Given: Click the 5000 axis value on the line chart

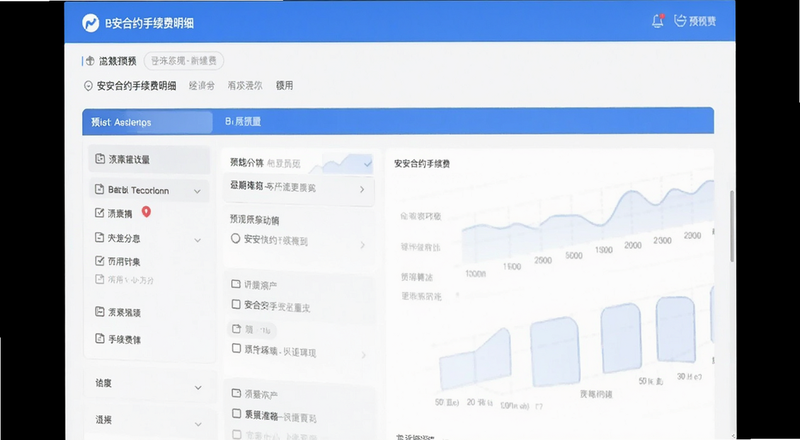Looking at the screenshot, I should (x=574, y=256).
